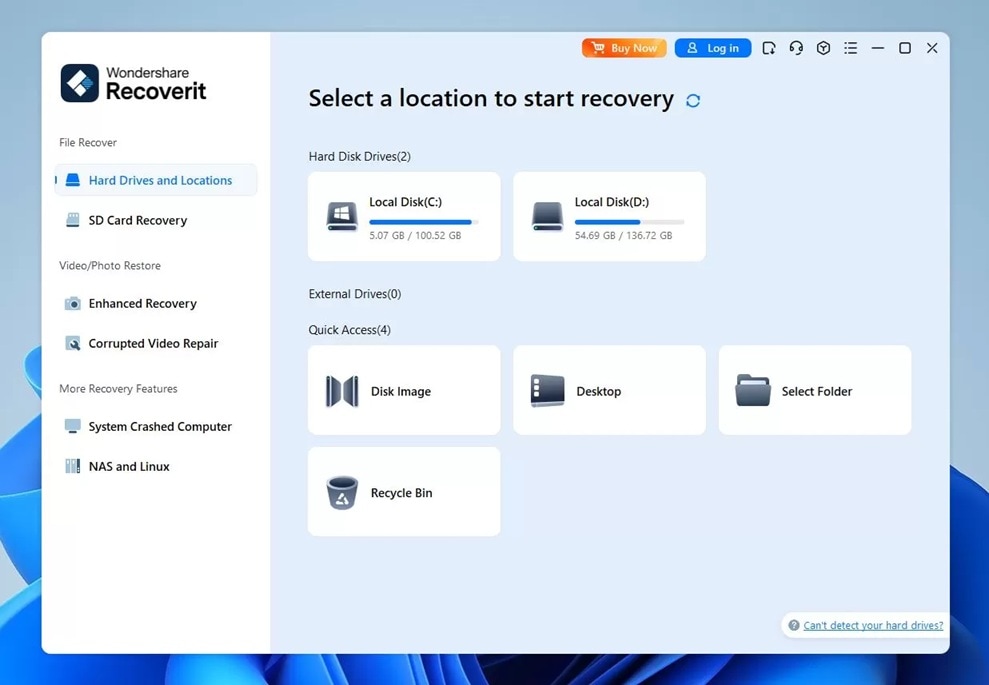Select the Desktop quick access option
The image size is (989, 685).
point(609,390)
